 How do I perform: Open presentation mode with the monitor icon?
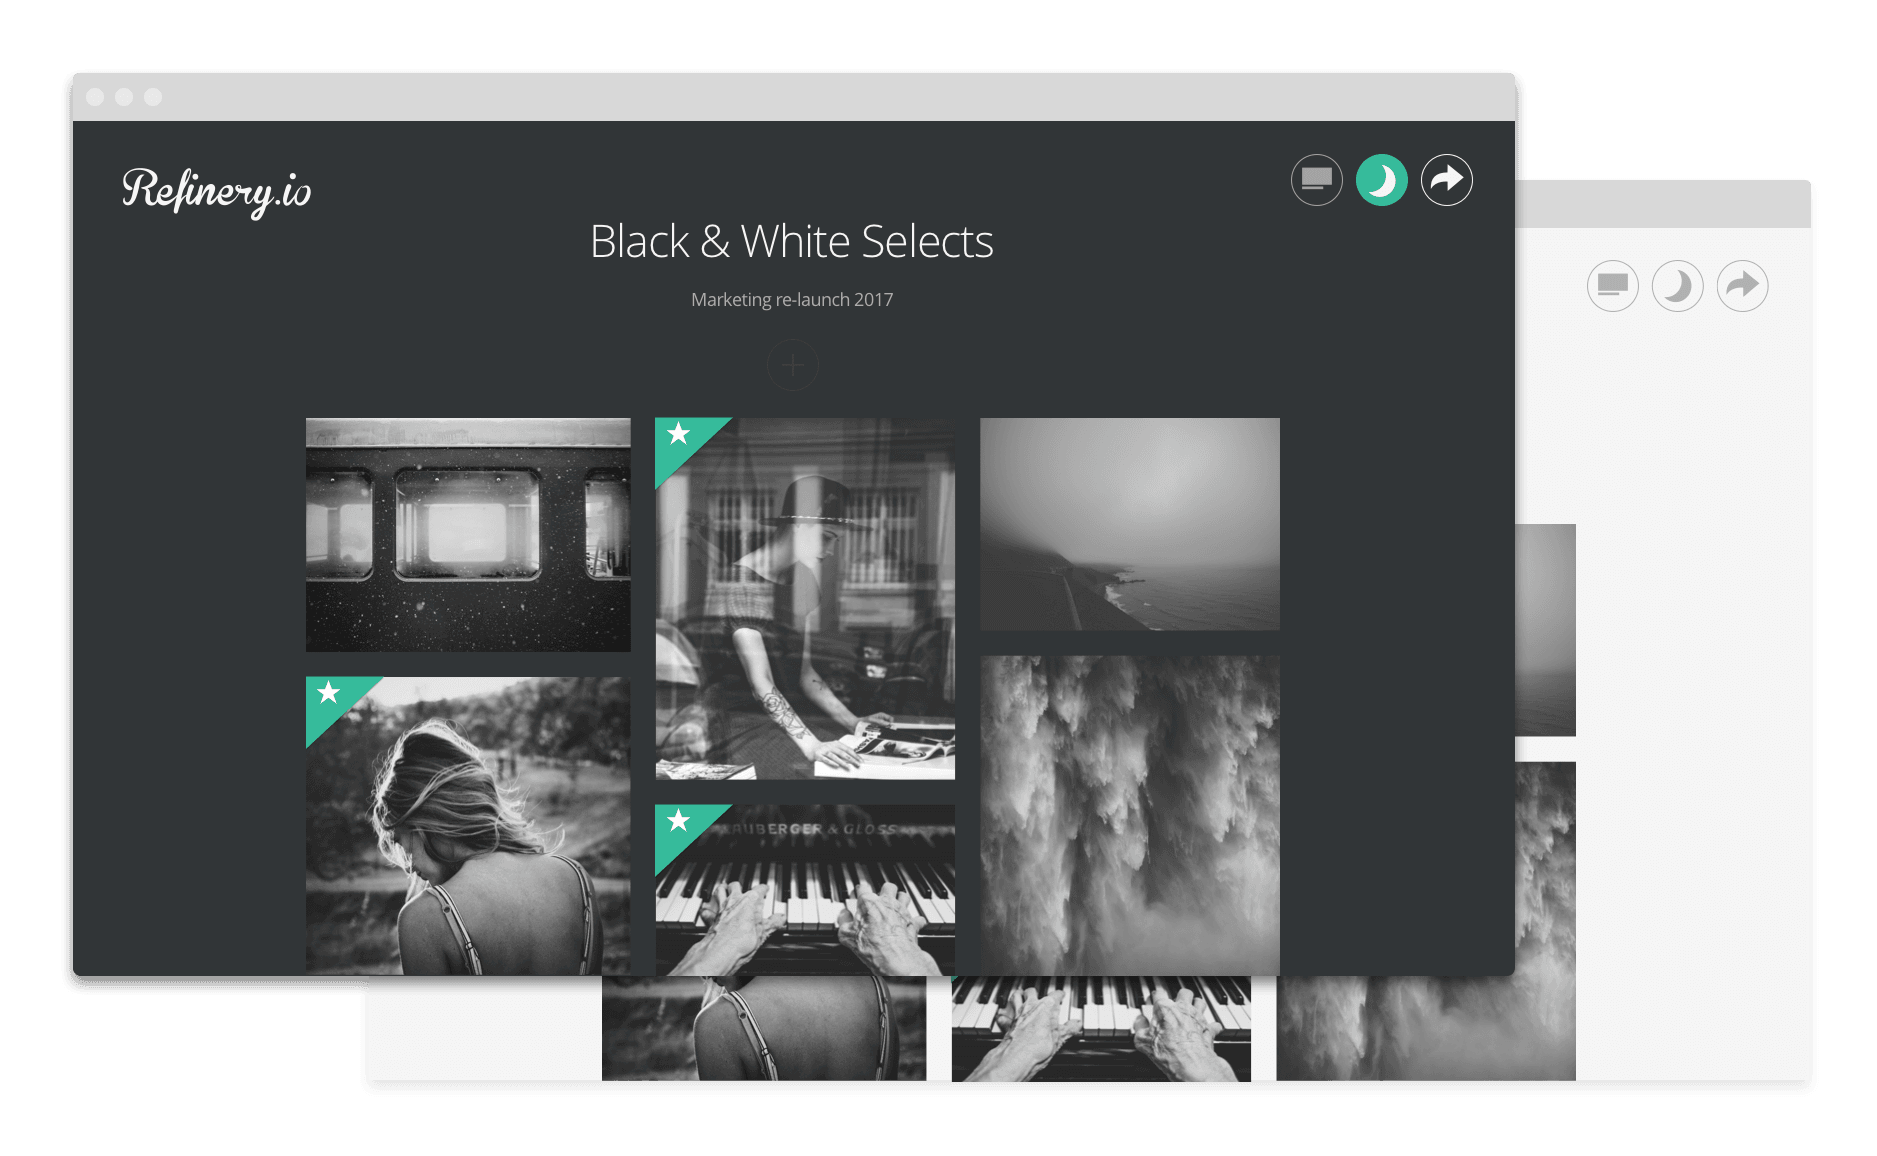(x=1316, y=180)
